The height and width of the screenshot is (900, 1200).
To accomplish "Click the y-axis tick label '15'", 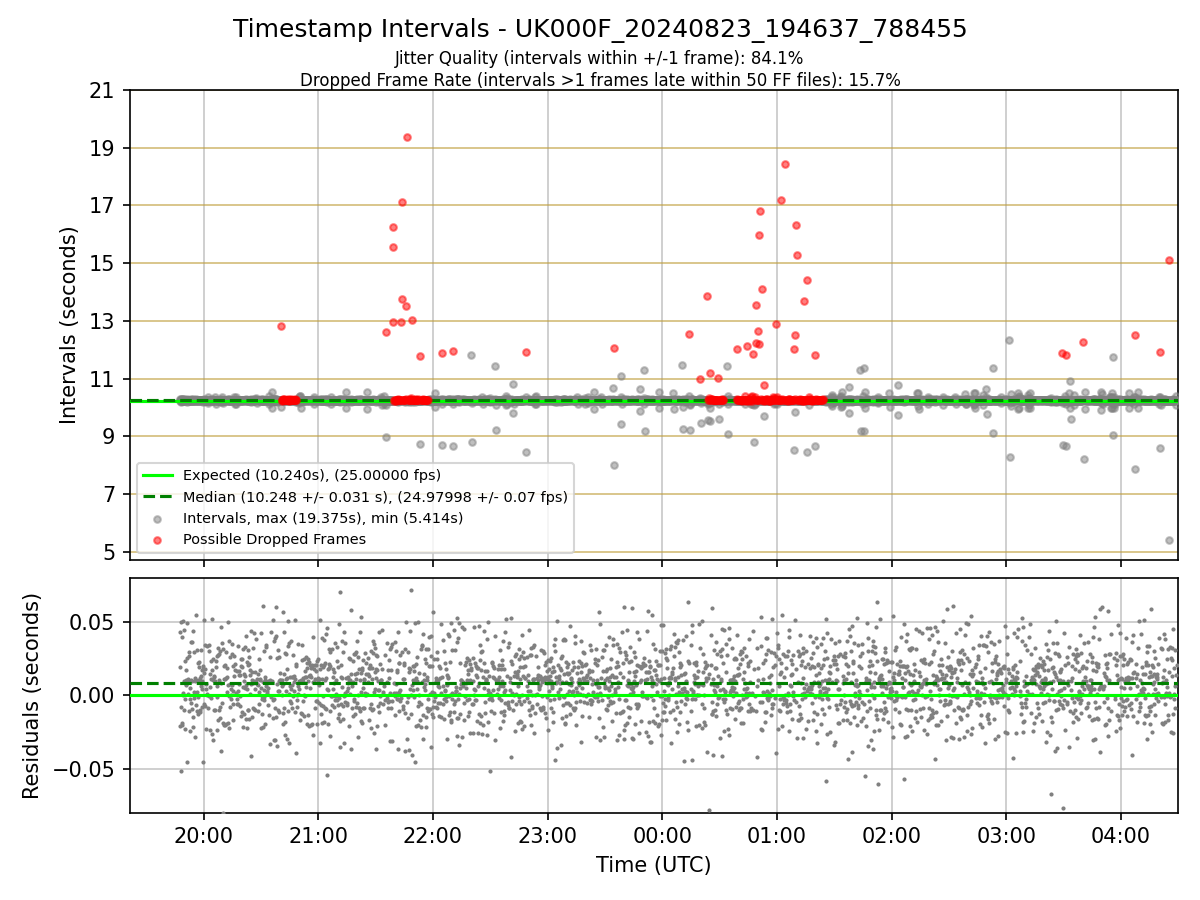I will pos(103,264).
